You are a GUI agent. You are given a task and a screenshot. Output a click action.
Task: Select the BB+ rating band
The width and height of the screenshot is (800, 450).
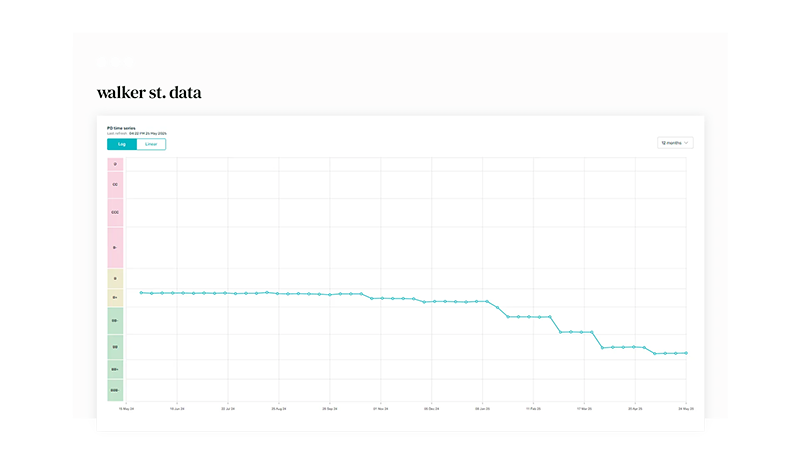(x=115, y=370)
